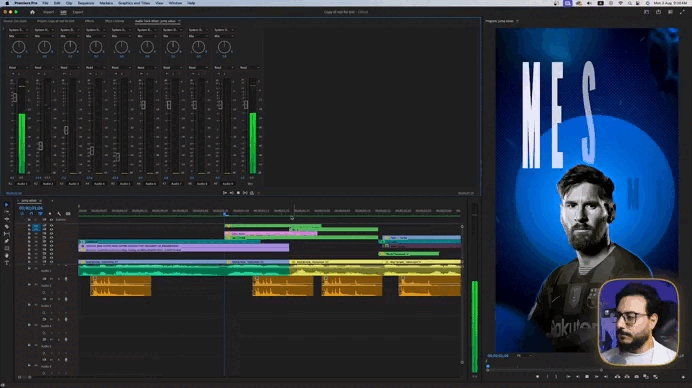
Task: Step back one frame in Program monitor
Action: tap(577, 377)
